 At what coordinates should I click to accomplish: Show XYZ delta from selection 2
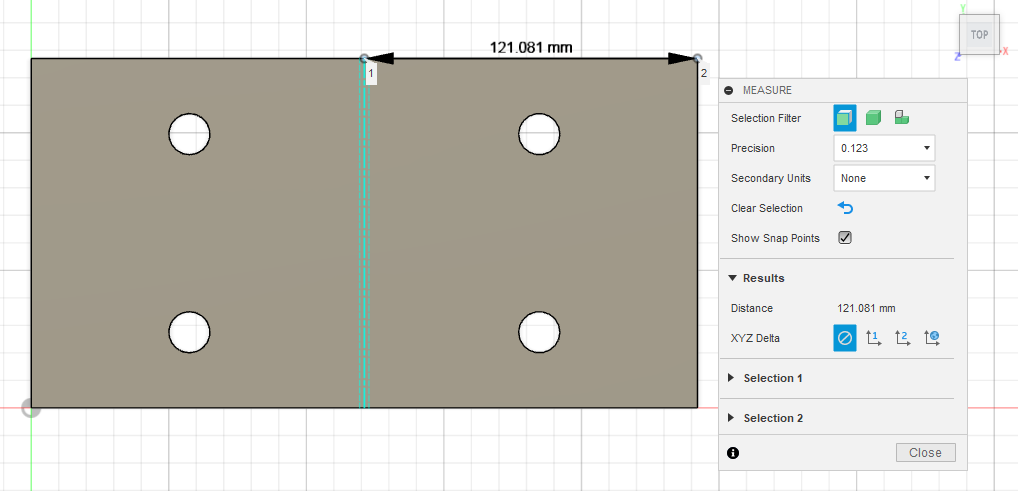click(902, 338)
